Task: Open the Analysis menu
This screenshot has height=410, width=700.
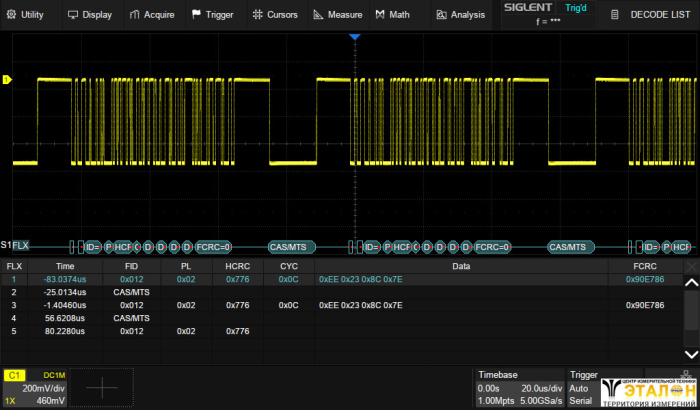Action: click(460, 15)
